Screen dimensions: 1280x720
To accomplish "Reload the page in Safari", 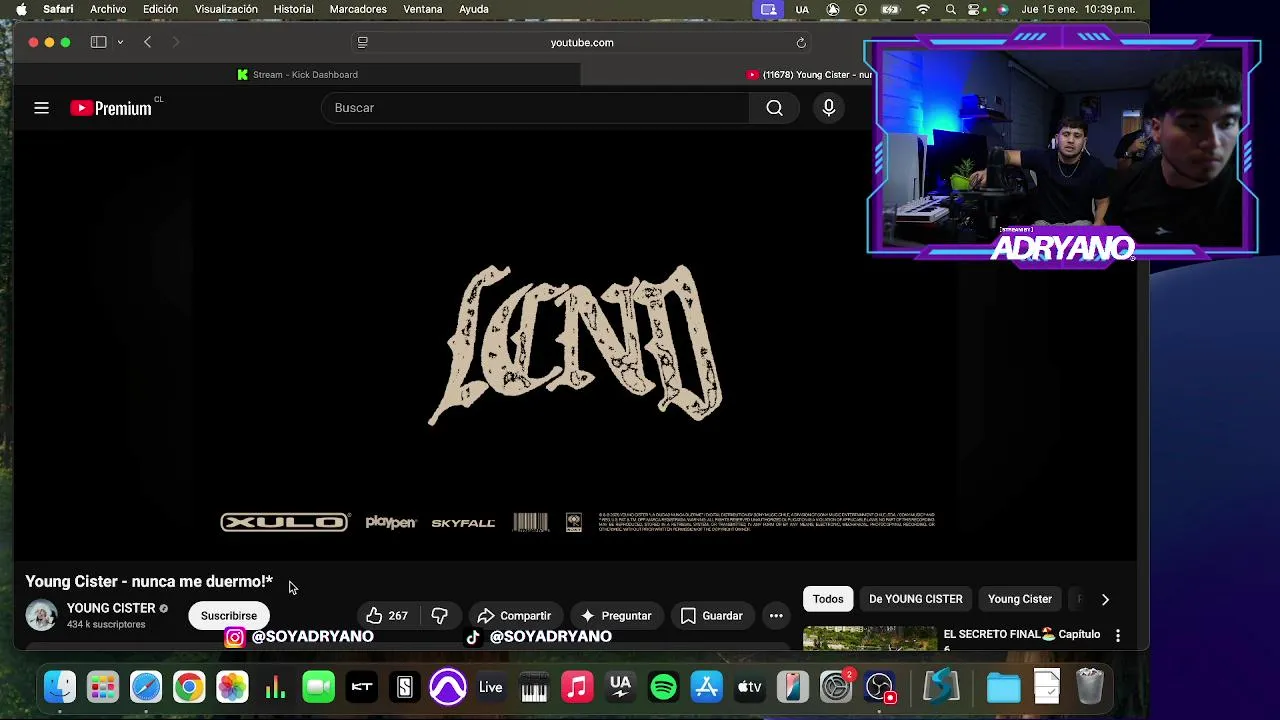I will [x=801, y=42].
